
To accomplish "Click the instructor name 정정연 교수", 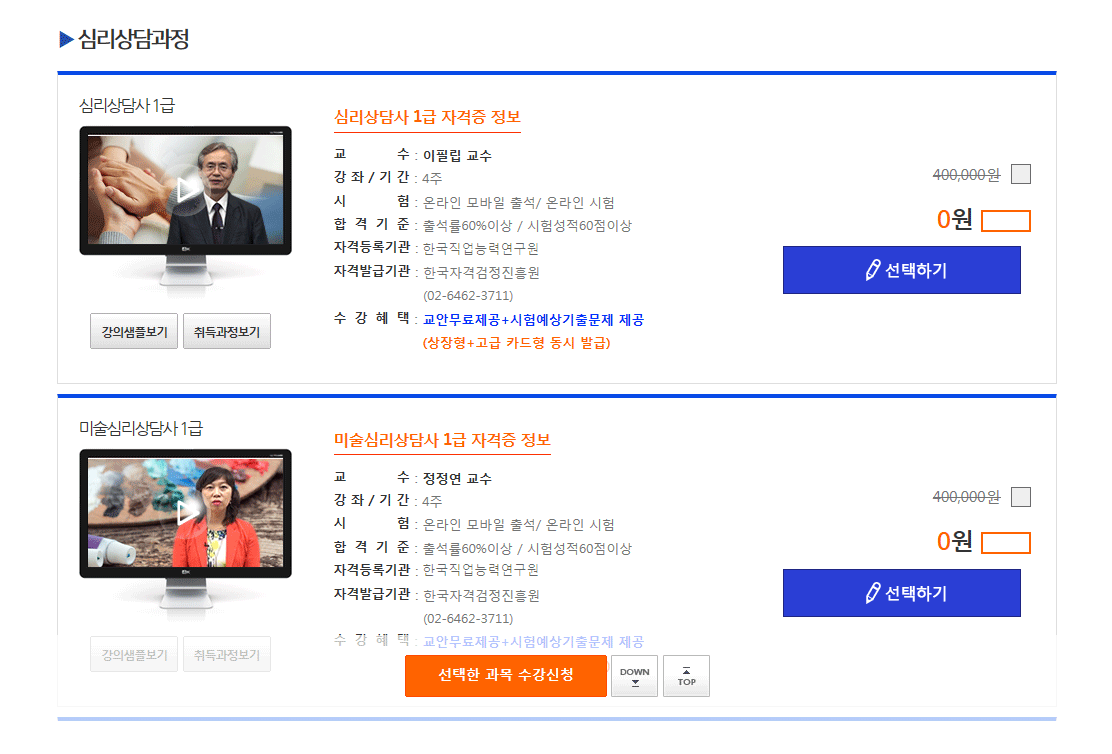I will pos(457,479).
